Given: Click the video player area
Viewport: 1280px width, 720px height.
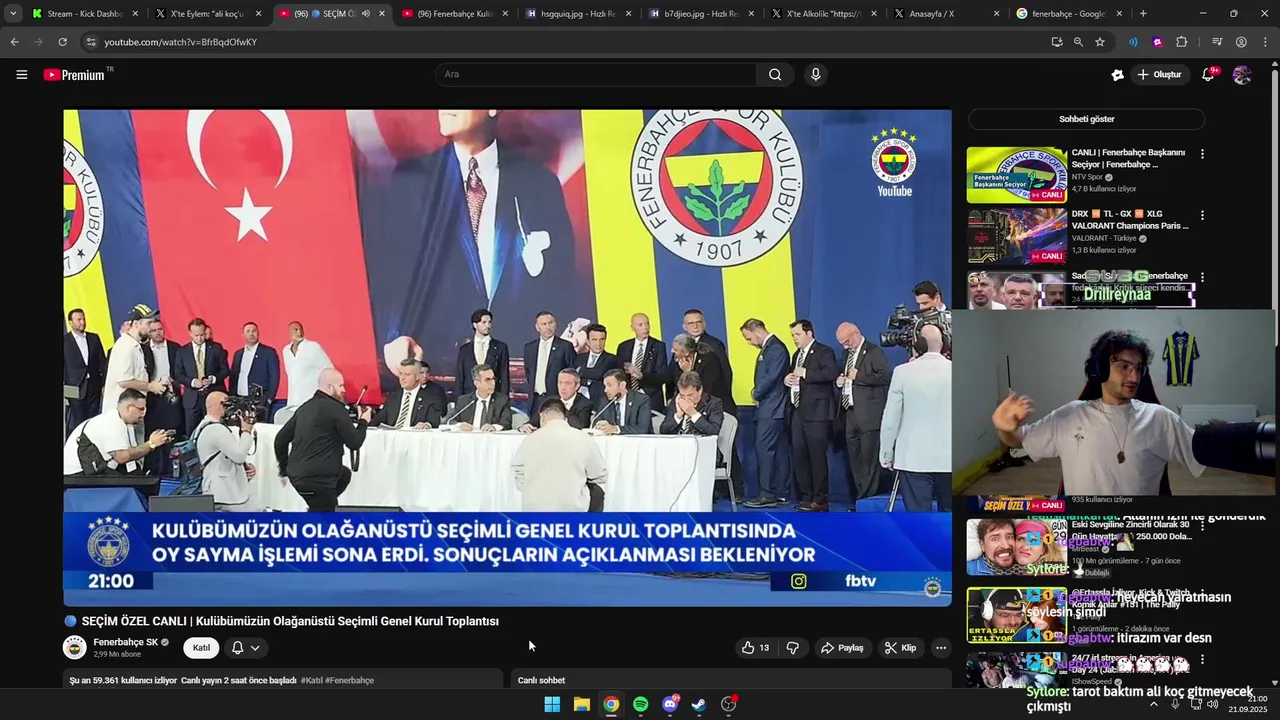Looking at the screenshot, I should [507, 357].
